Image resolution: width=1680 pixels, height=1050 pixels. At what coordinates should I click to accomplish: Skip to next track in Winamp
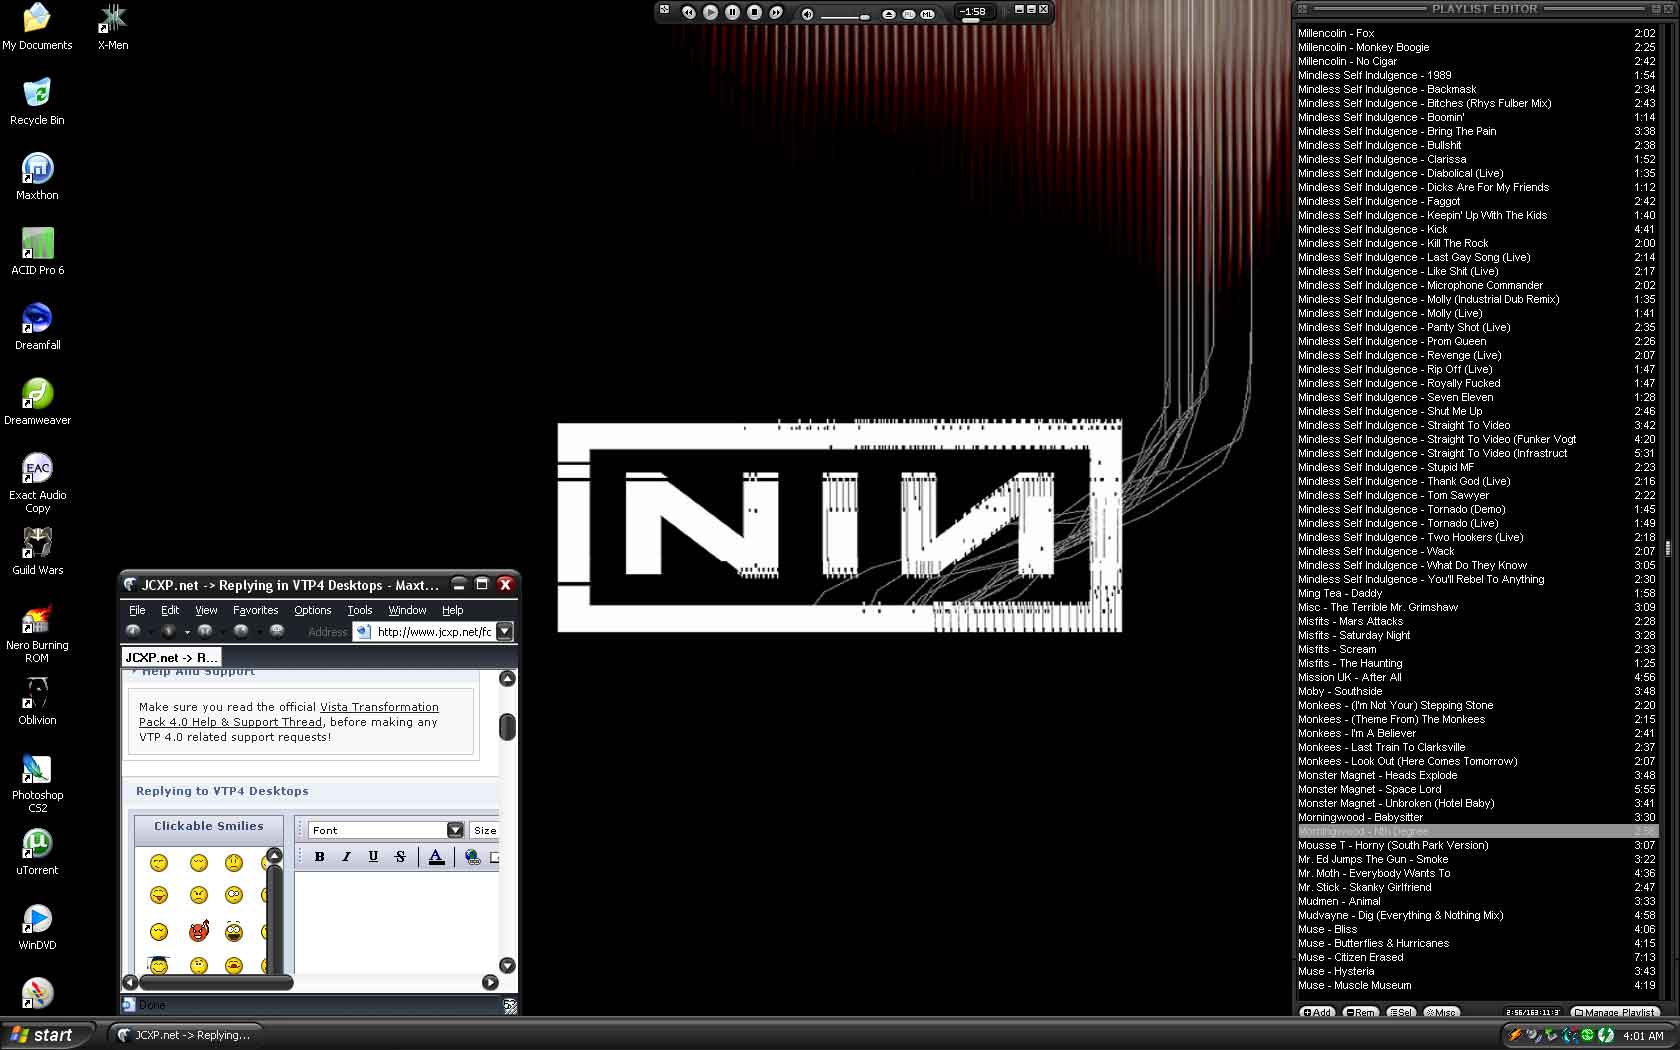776,12
